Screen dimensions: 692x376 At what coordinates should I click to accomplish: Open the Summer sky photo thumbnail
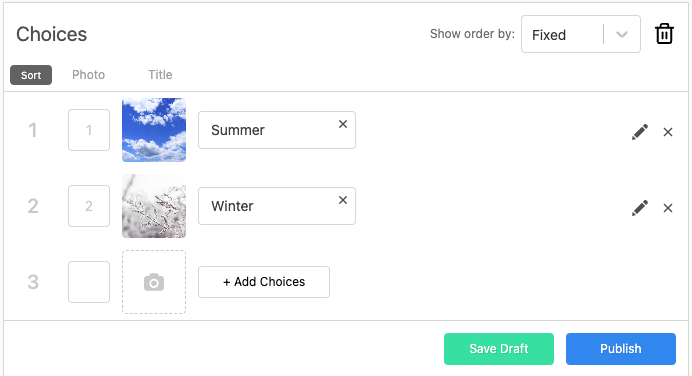click(x=154, y=130)
